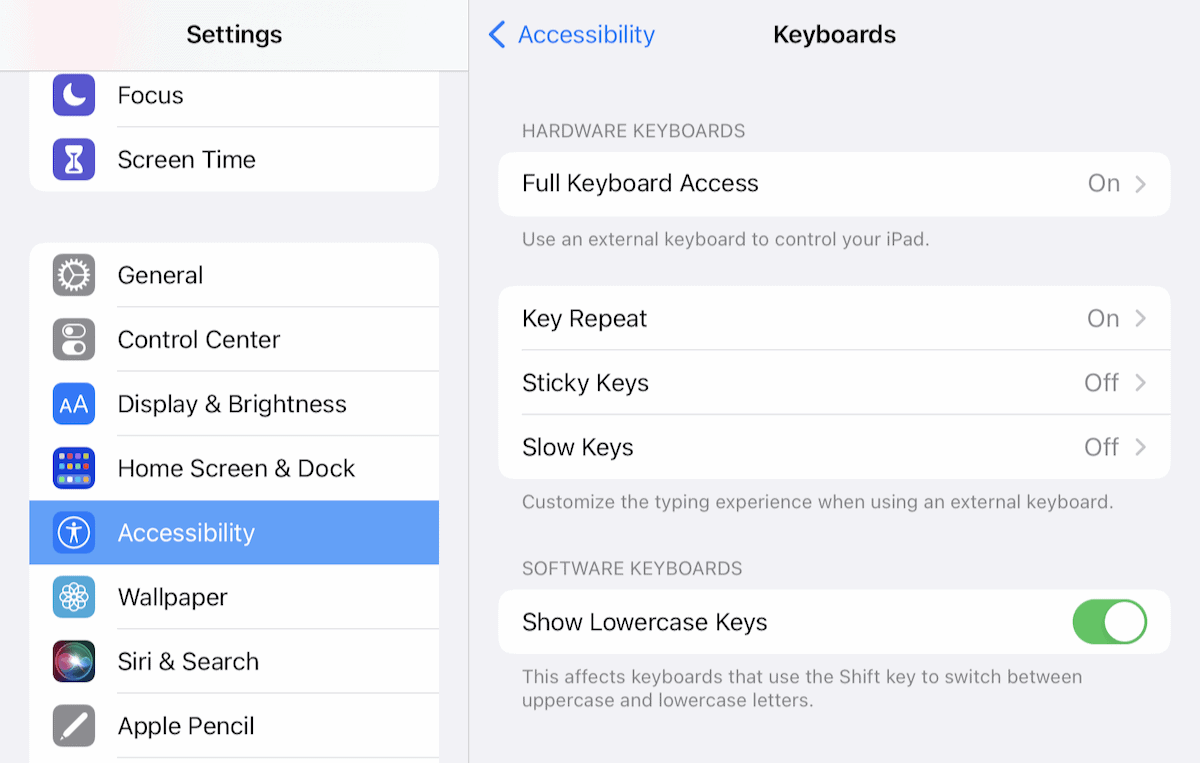The width and height of the screenshot is (1200, 763).
Task: Tap the Accessibility figure icon
Action: click(x=74, y=533)
